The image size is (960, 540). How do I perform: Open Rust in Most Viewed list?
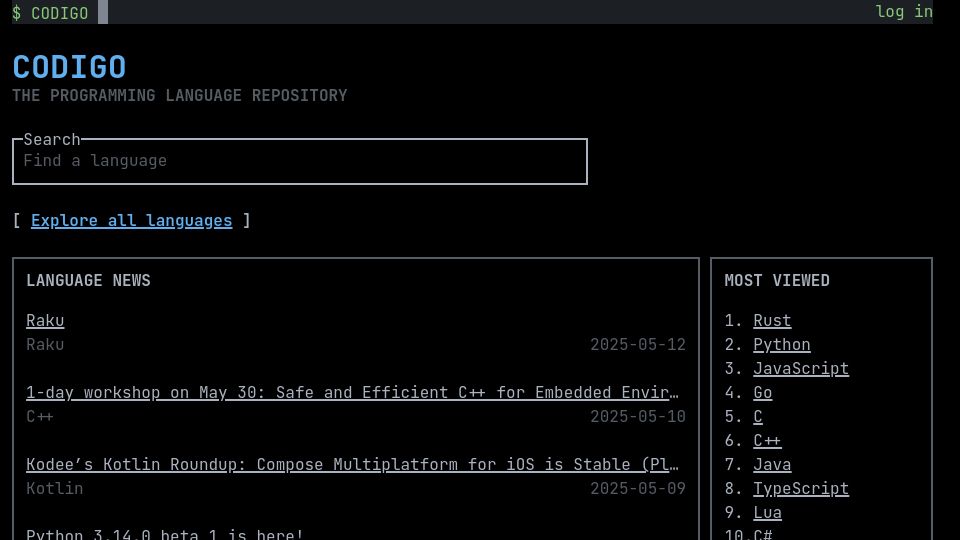[772, 320]
